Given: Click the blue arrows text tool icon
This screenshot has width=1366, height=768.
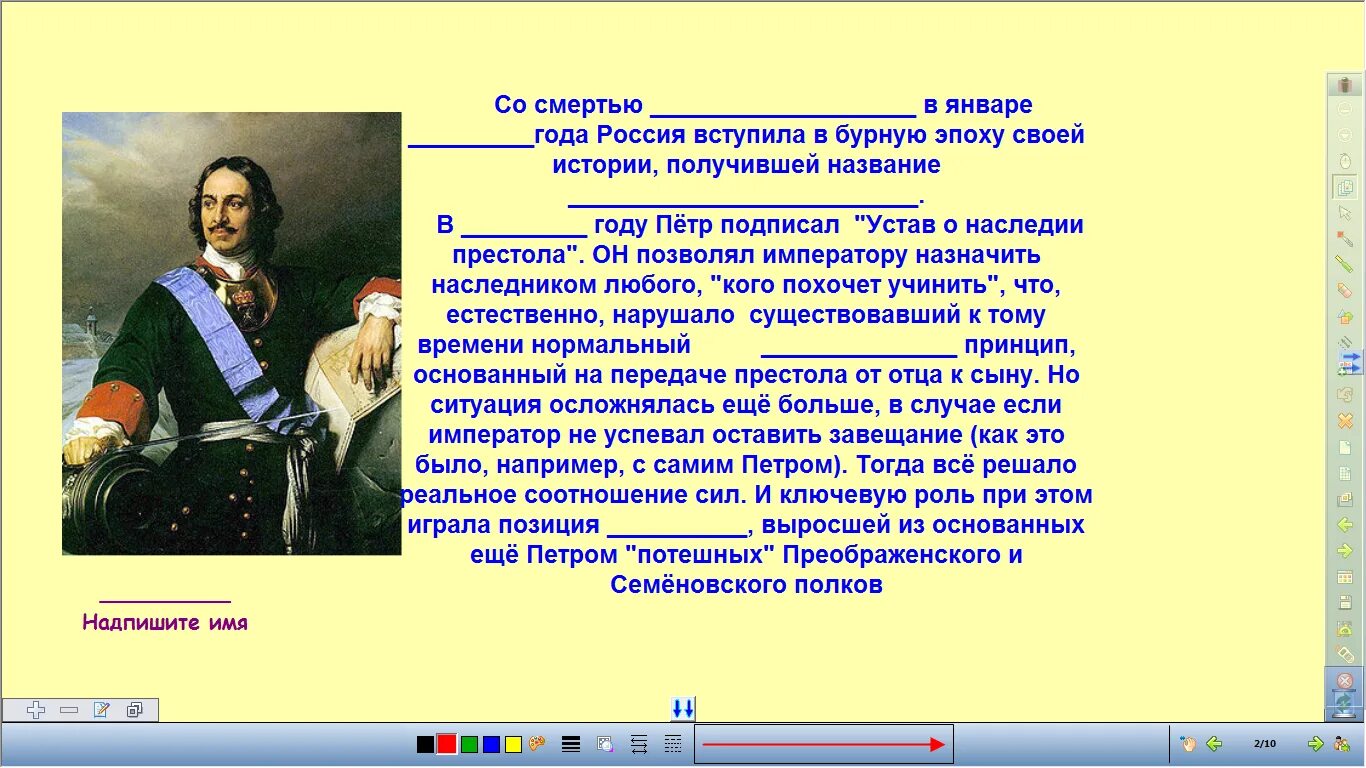Looking at the screenshot, I should pos(1349,362).
